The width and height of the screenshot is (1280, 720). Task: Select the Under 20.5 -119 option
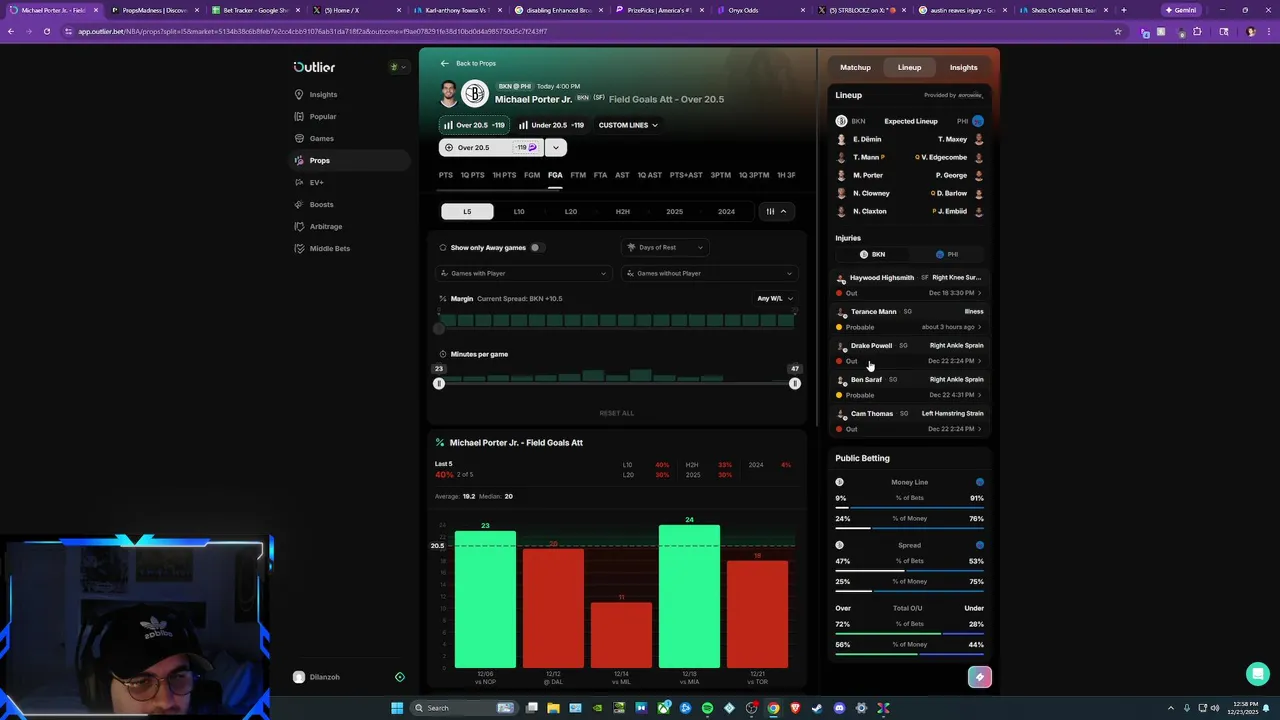[551, 125]
